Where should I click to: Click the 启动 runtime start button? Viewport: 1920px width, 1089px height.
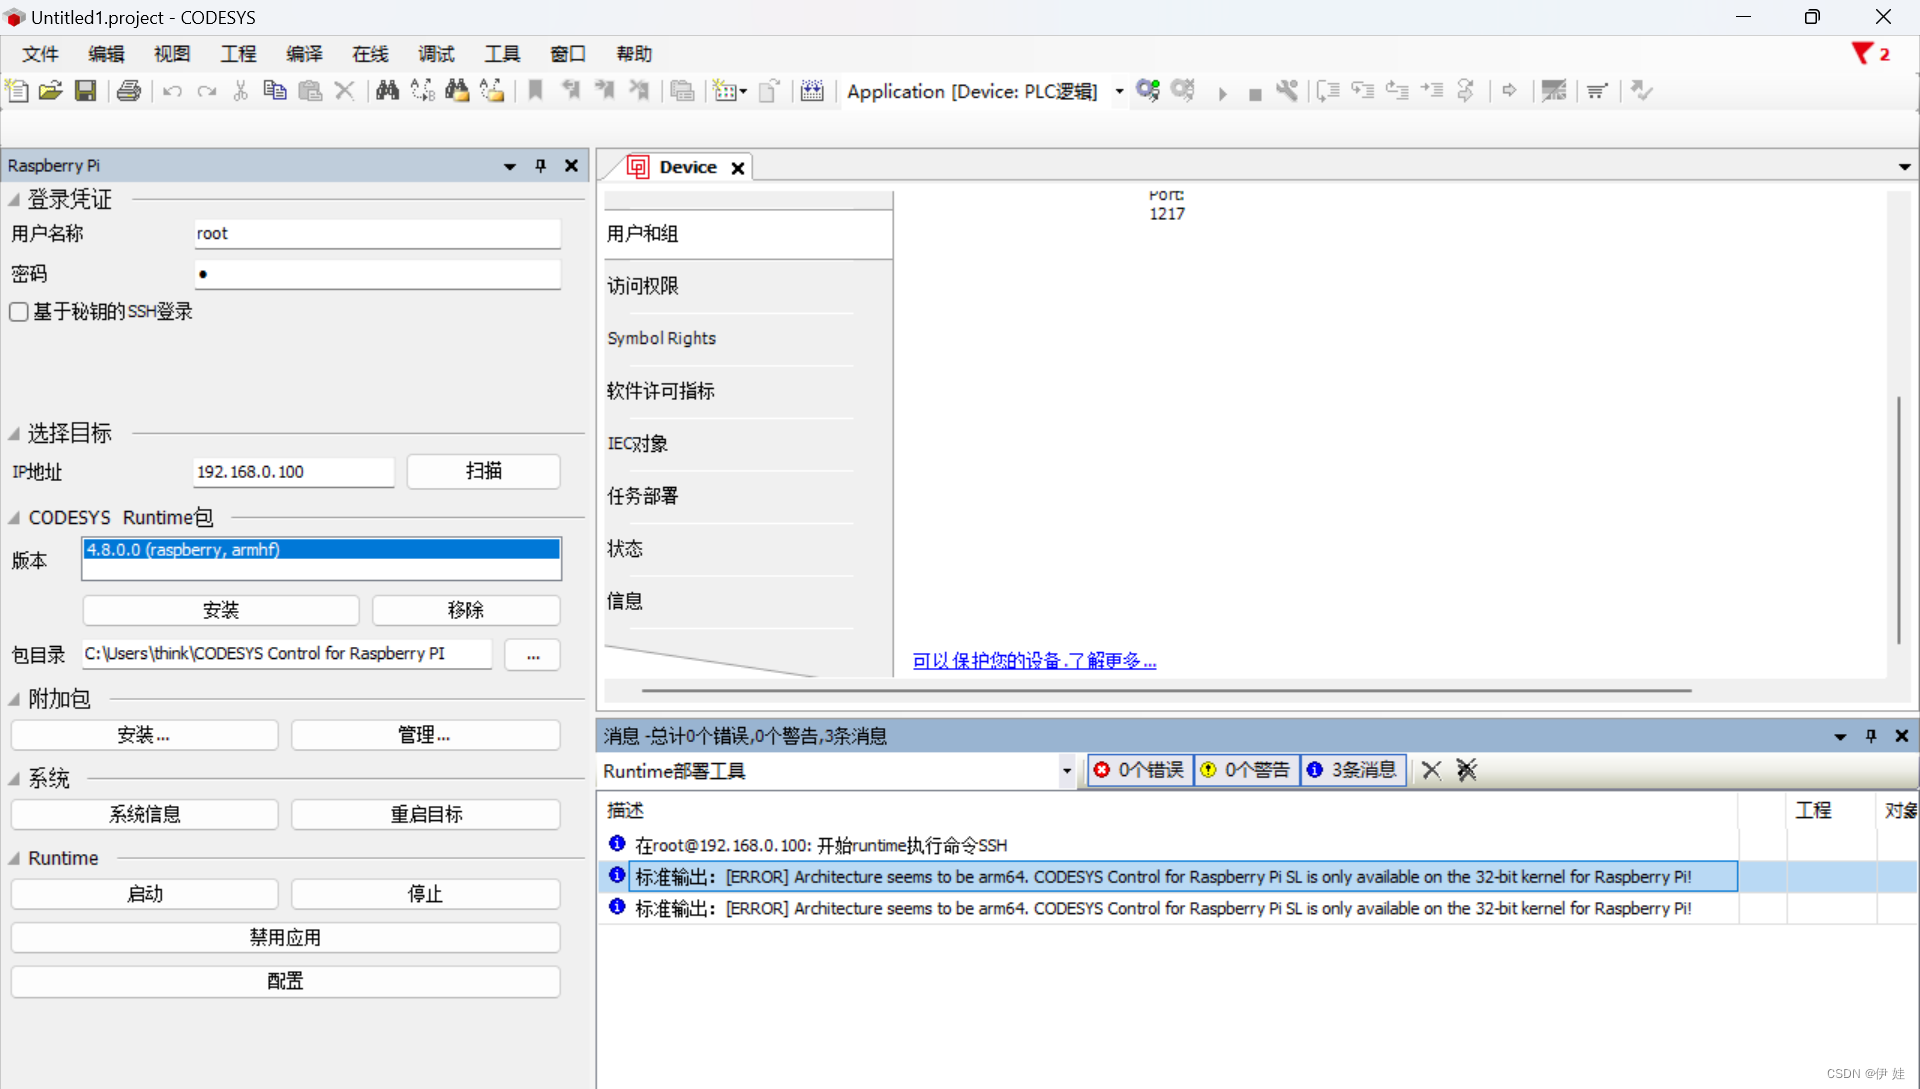click(145, 894)
